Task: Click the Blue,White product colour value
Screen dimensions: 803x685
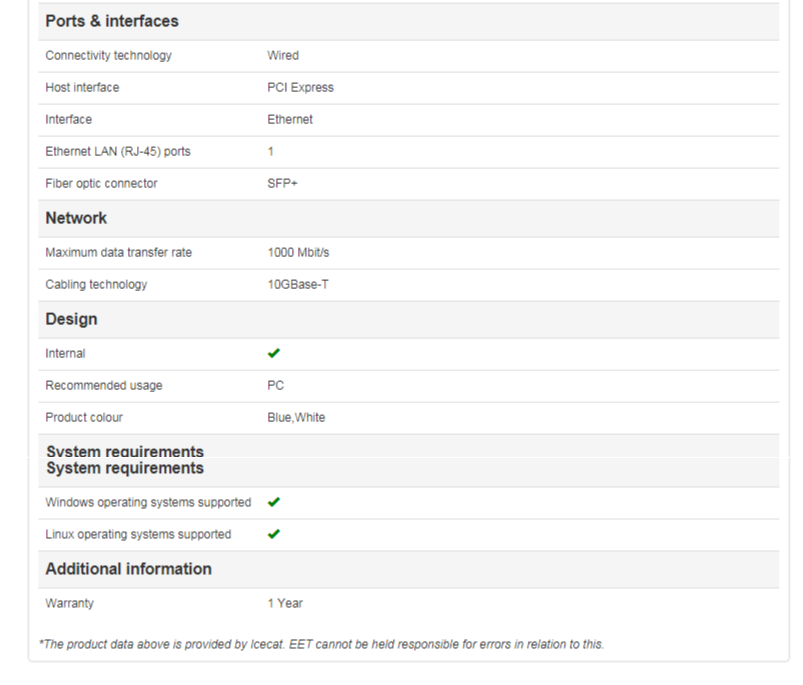Action: pyautogui.click(x=296, y=417)
